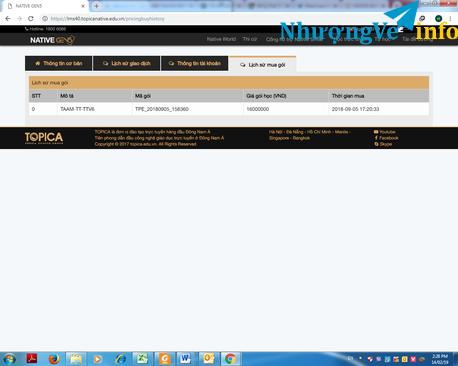Switch to the Thông tin cơ bản tab
The height and width of the screenshot is (366, 458).
coord(59,63)
